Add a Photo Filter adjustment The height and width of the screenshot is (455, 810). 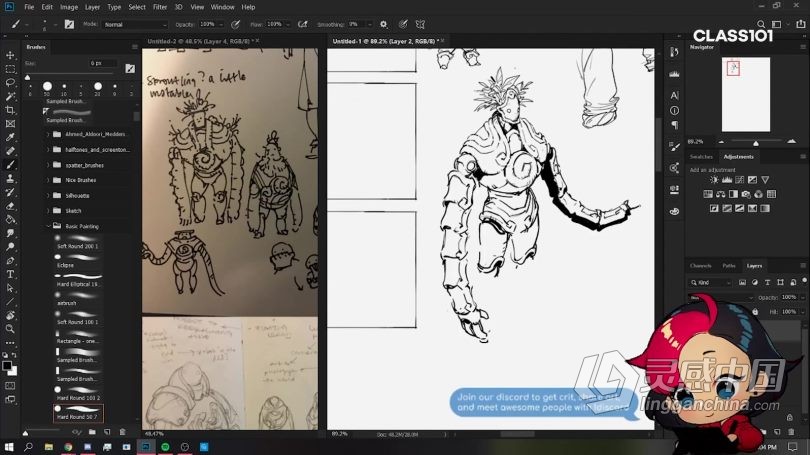745,194
